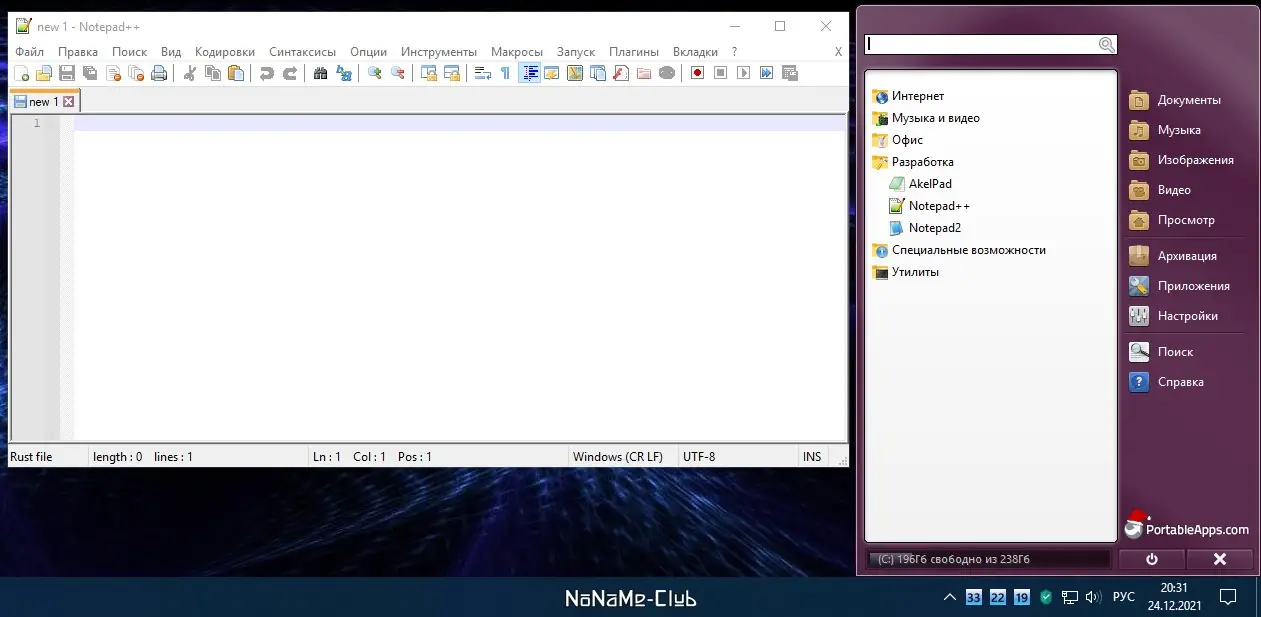Click the Undo arrow icon
1261x617 pixels.
pos(266,73)
